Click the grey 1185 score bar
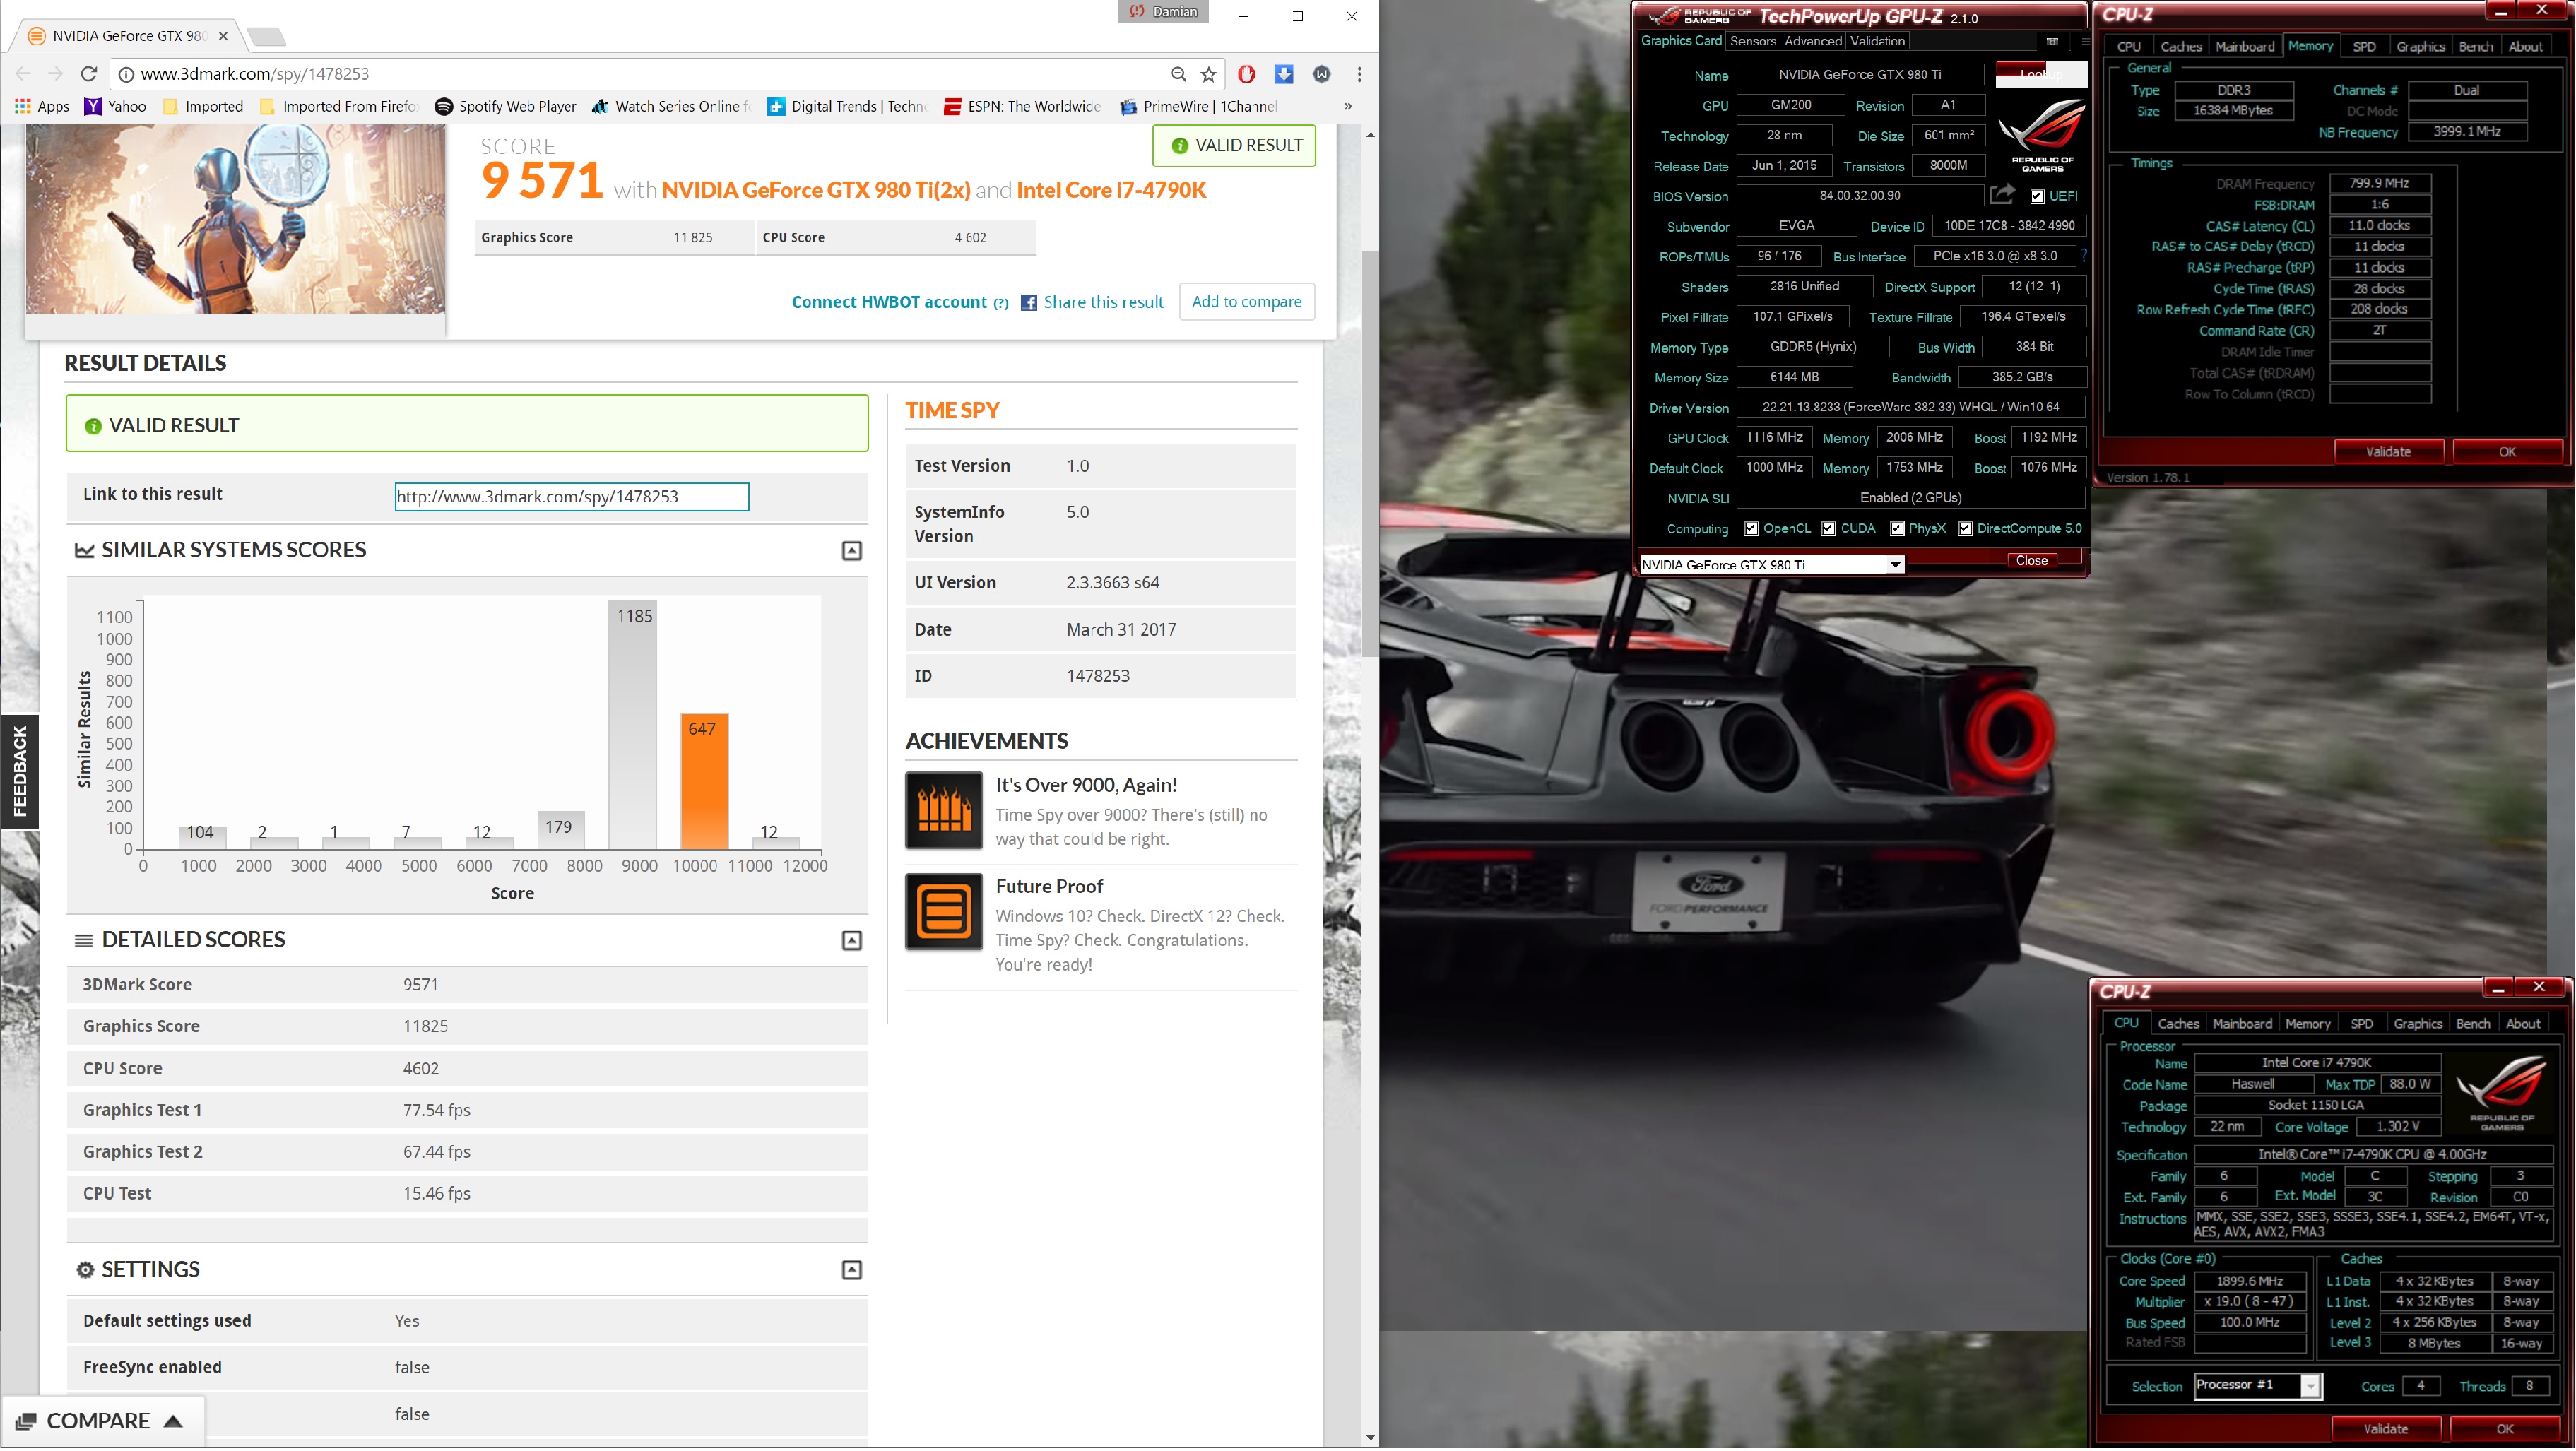Image resolution: width=2576 pixels, height=1451 pixels. 632,725
